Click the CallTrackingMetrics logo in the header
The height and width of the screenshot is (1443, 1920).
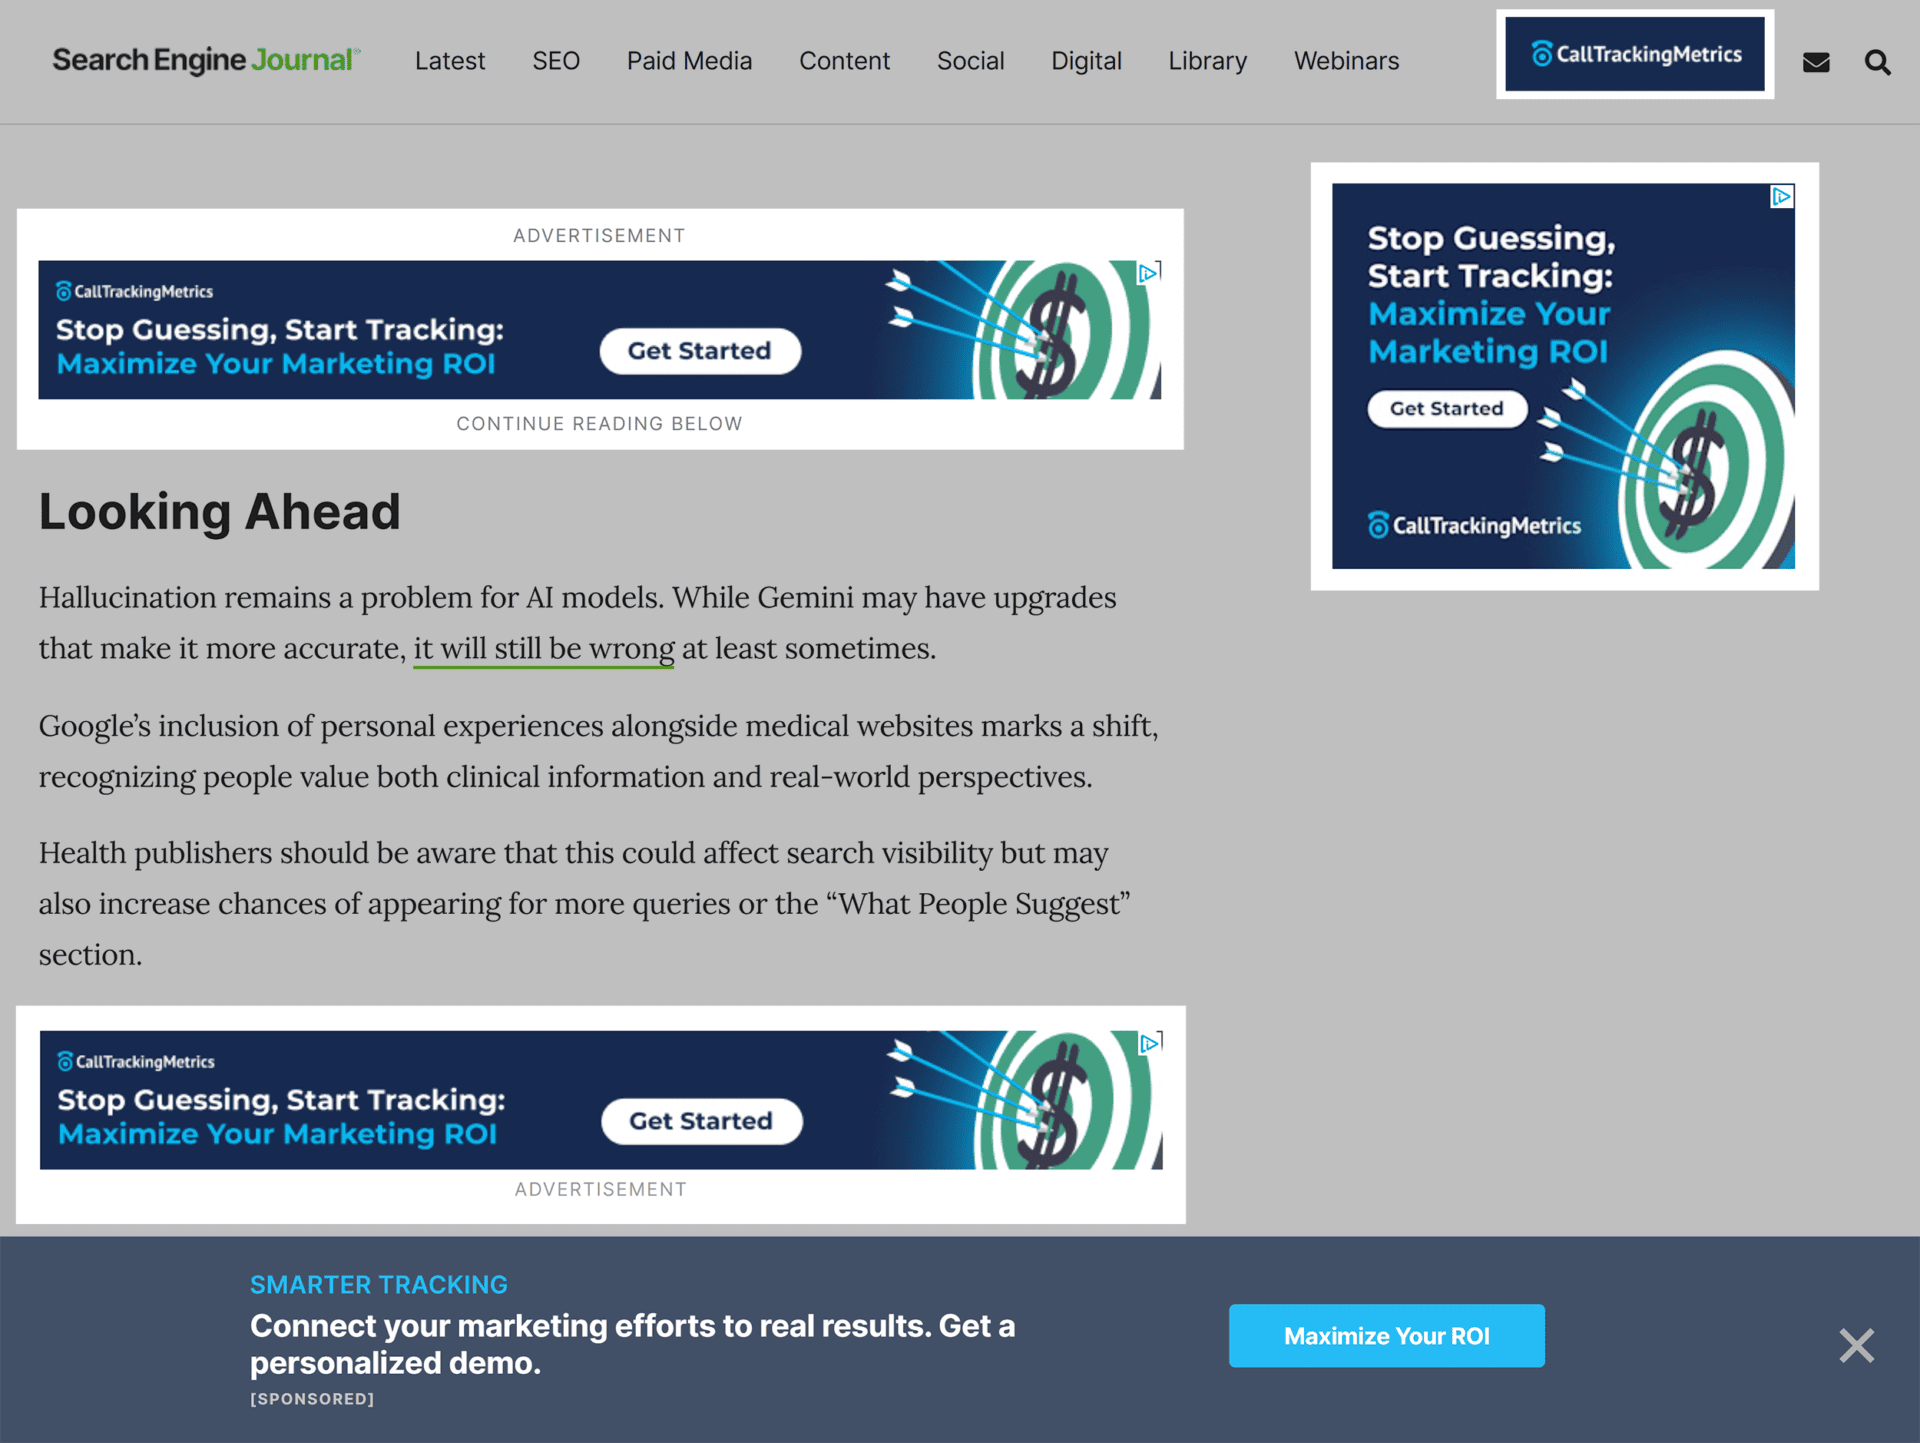click(1635, 54)
